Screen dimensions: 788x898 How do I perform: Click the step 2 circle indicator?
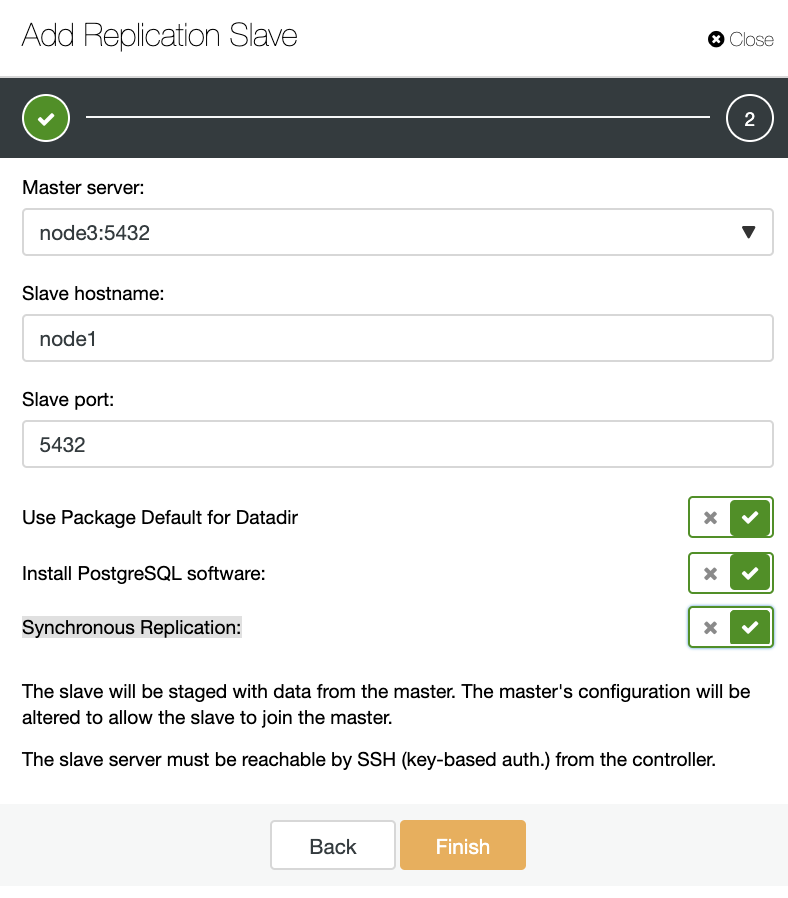tap(750, 118)
